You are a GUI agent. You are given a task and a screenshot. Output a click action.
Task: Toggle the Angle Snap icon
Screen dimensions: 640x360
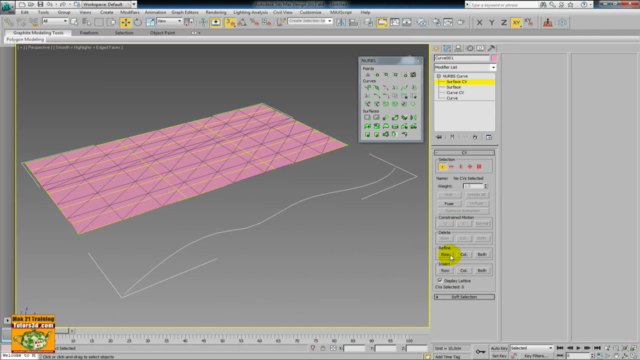click(242, 22)
